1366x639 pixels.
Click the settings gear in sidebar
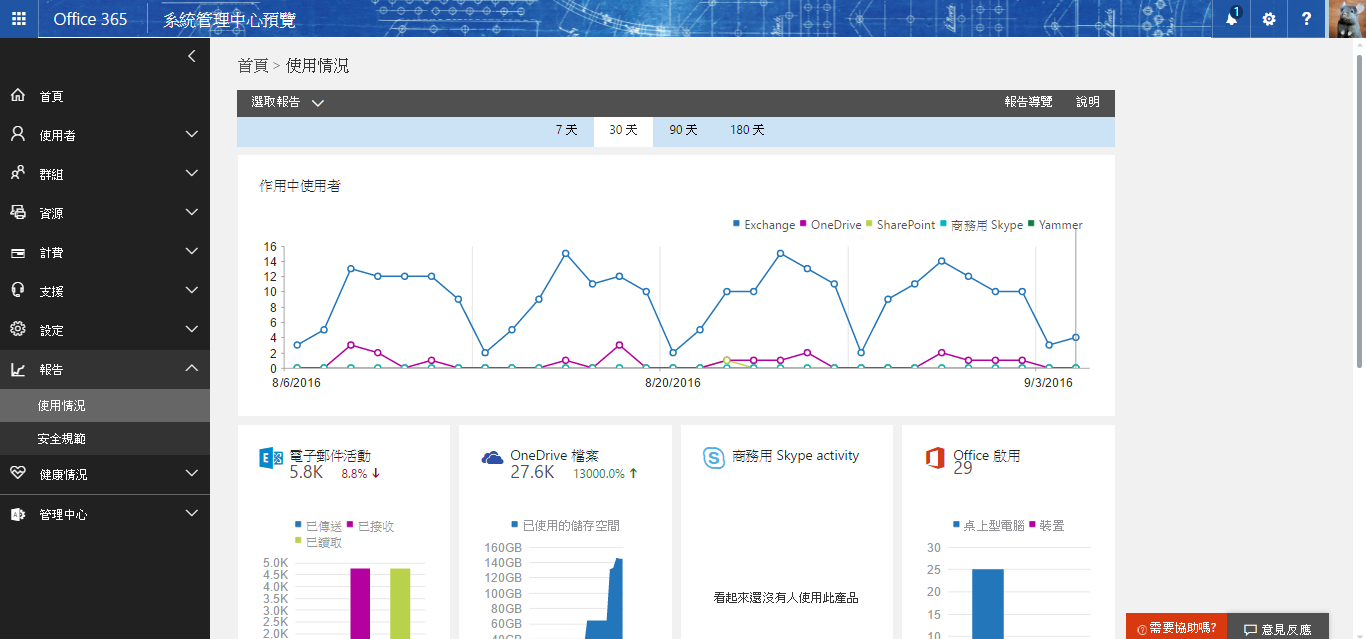tap(18, 330)
